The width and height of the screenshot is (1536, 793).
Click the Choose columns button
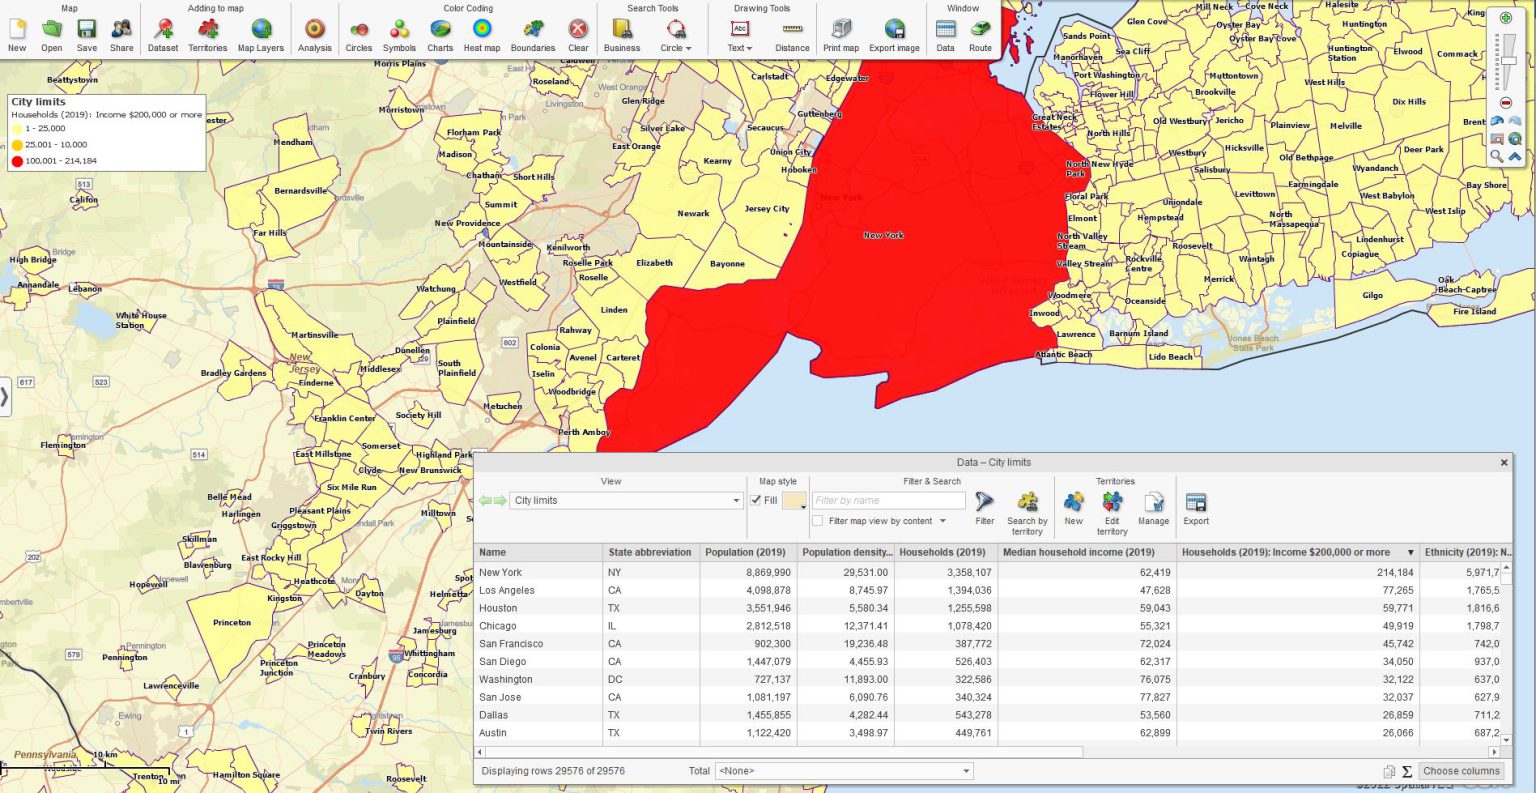point(1461,771)
